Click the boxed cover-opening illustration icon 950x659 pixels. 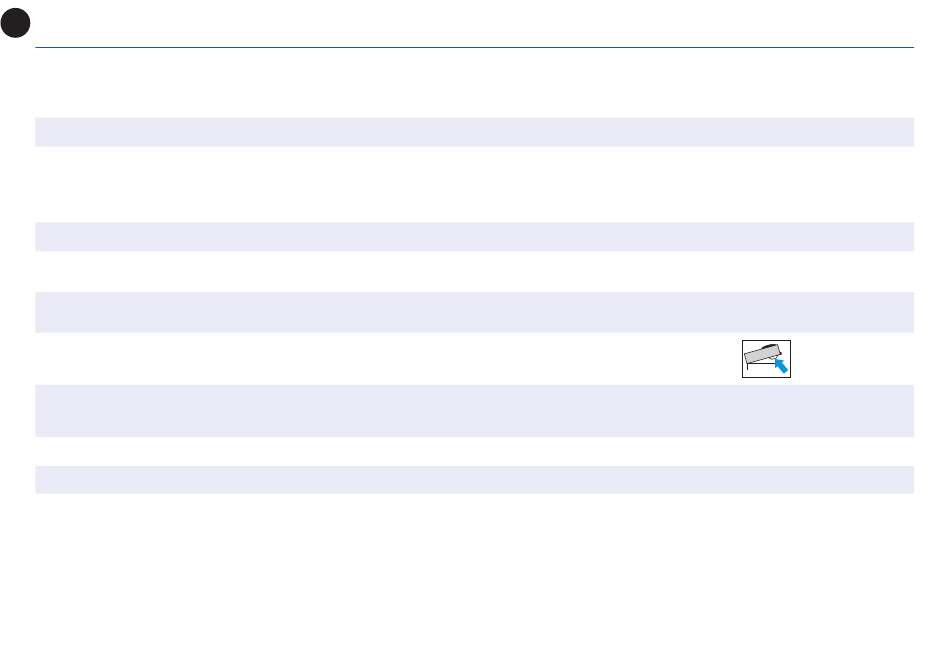pos(766,359)
